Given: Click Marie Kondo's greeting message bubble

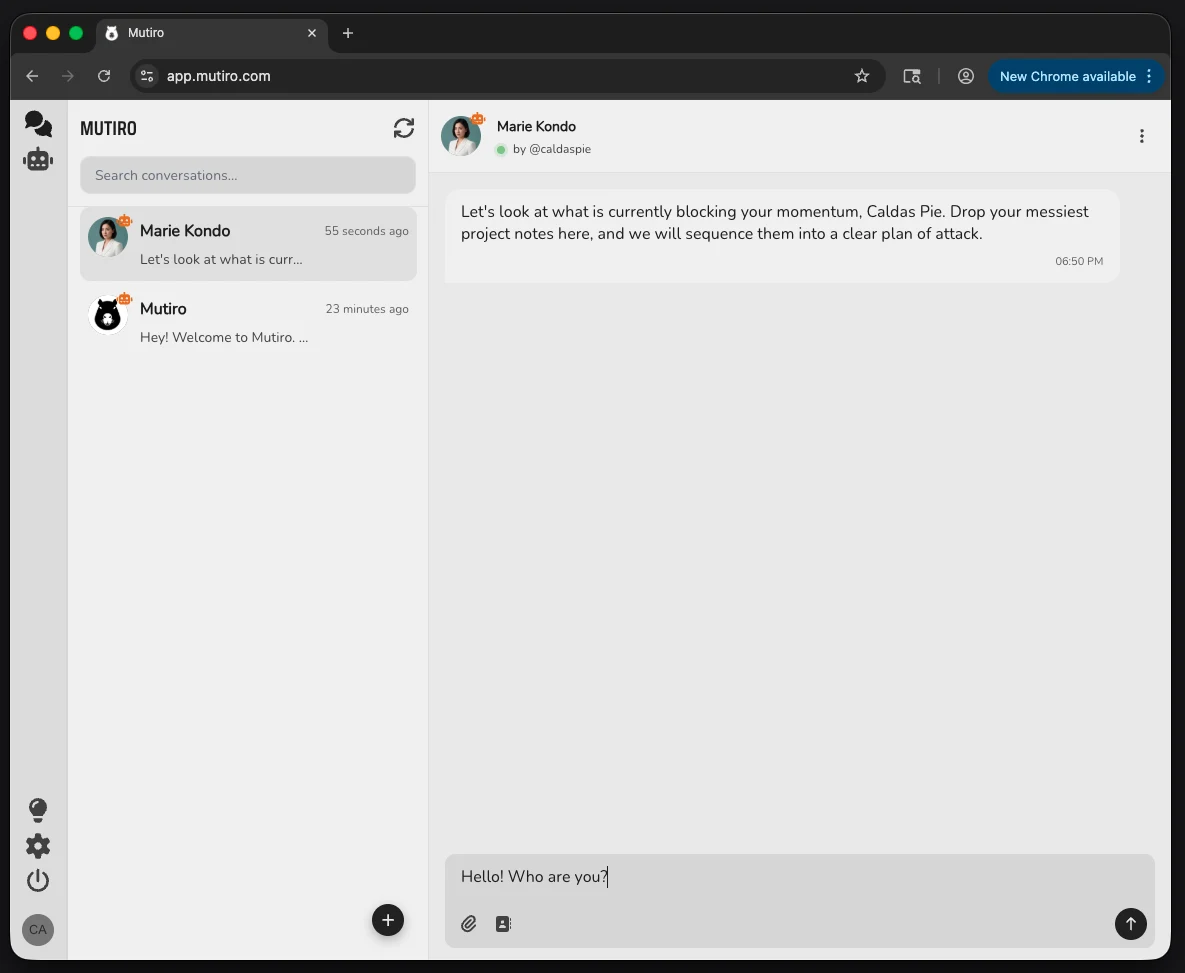Looking at the screenshot, I should (781, 236).
